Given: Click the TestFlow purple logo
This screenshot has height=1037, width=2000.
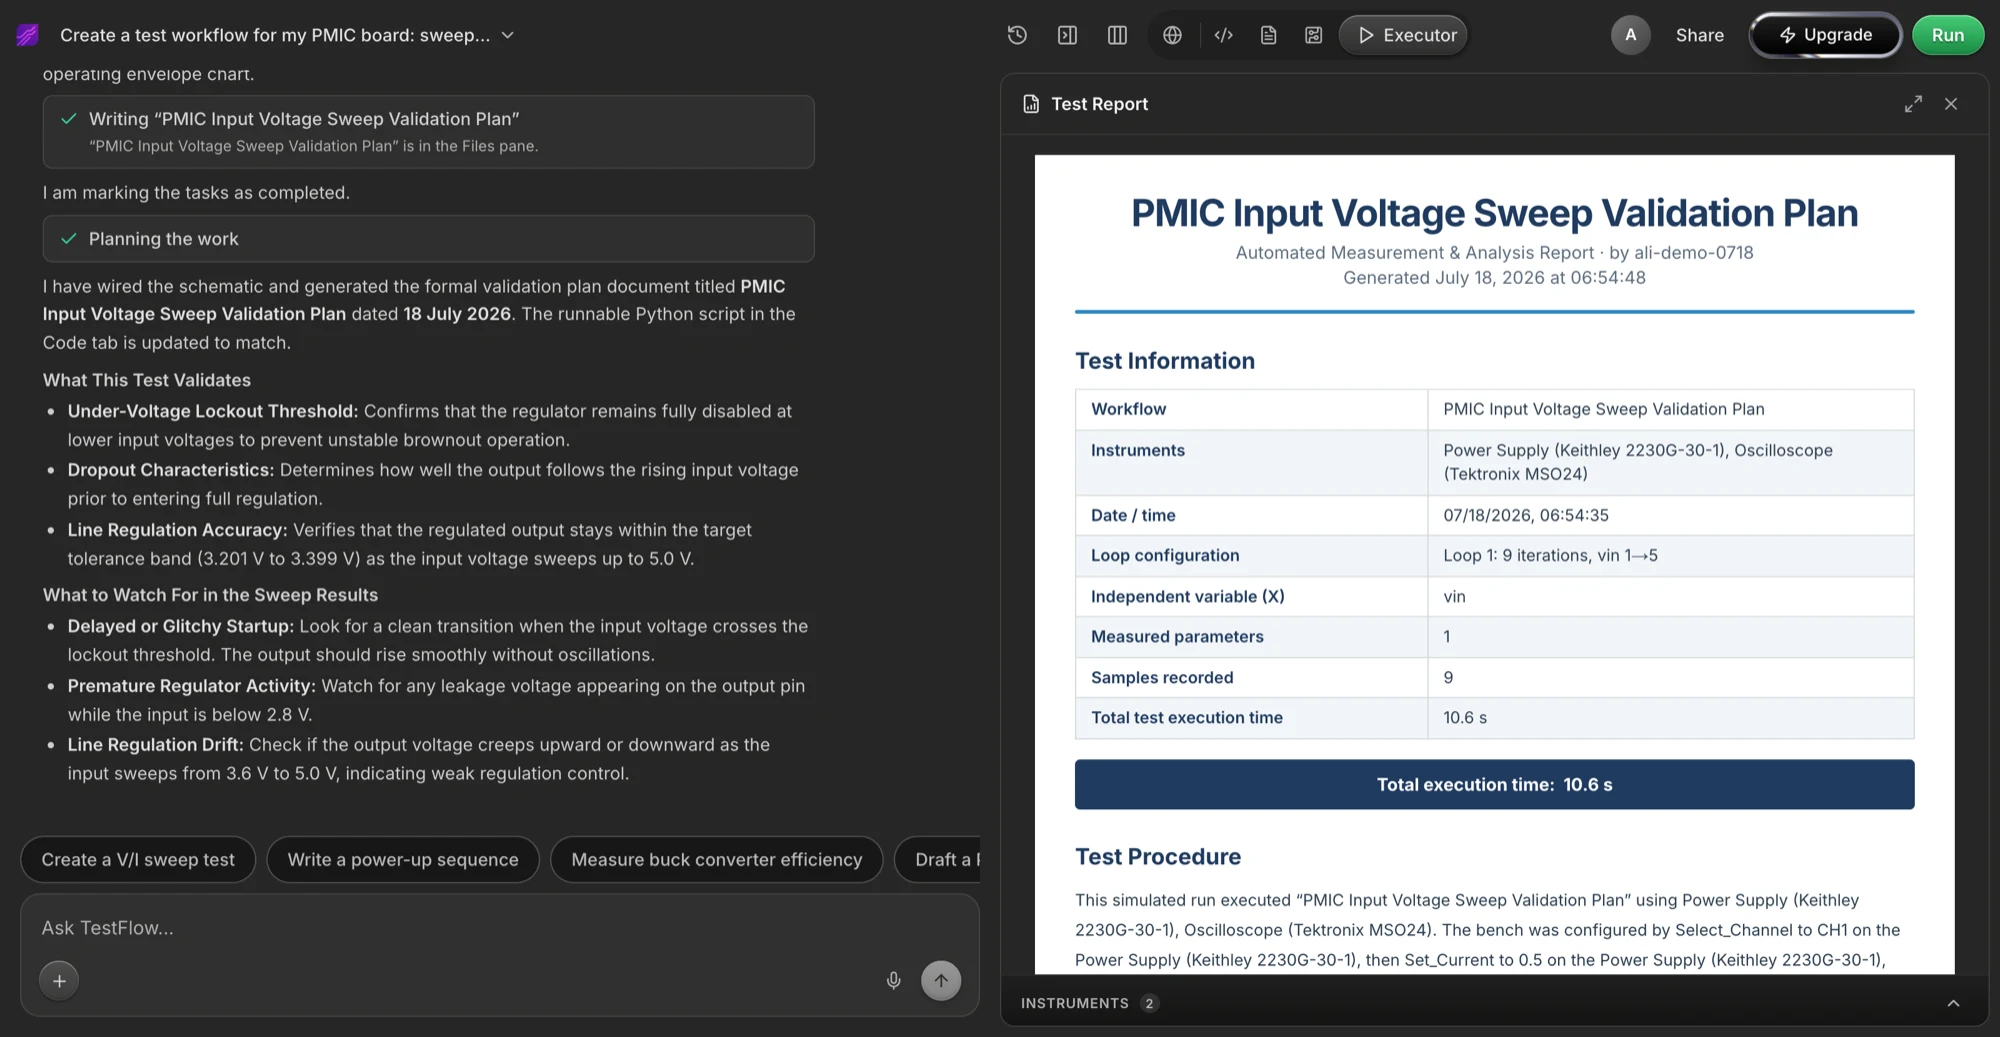Looking at the screenshot, I should (28, 35).
